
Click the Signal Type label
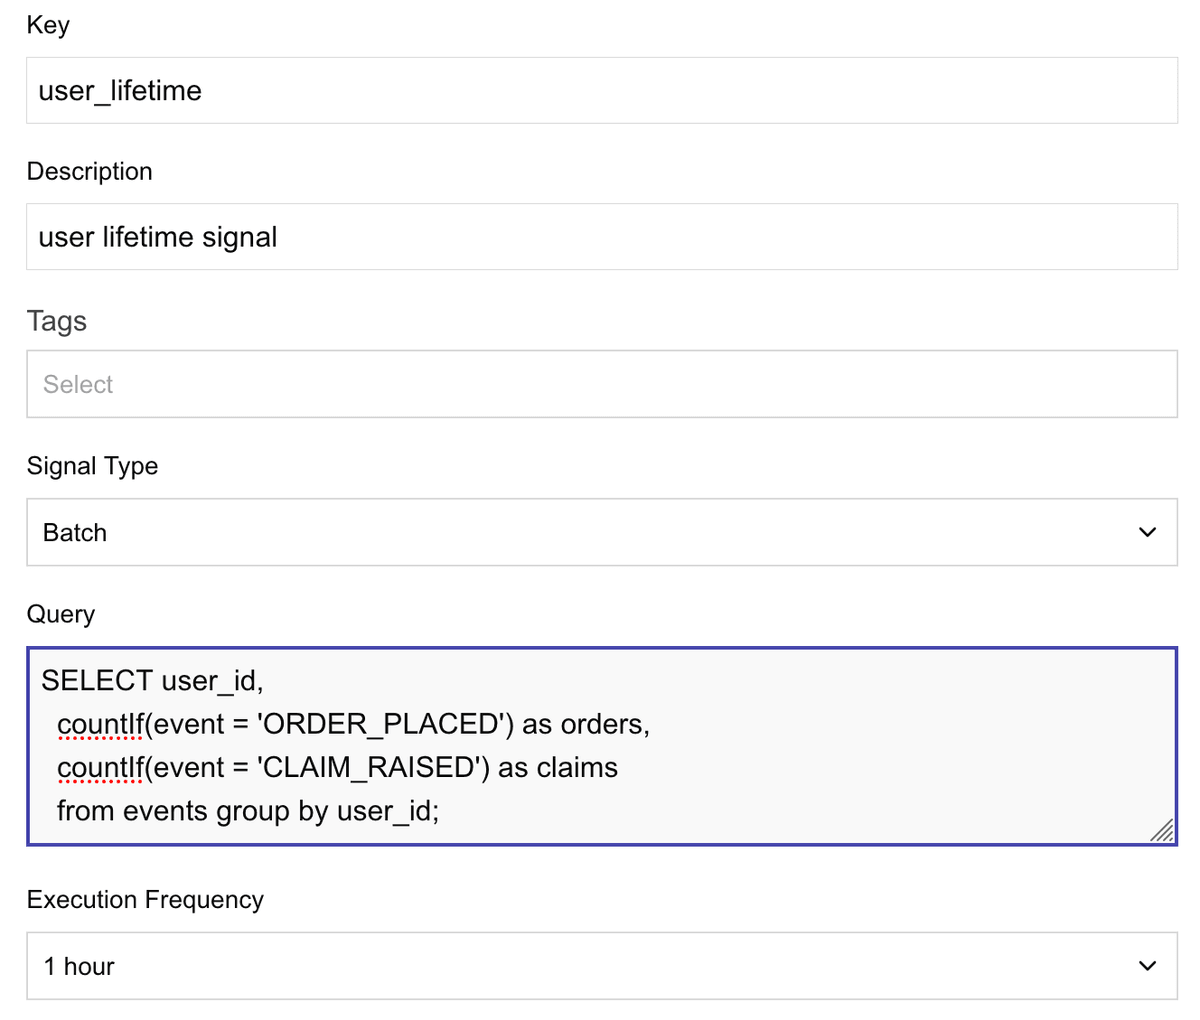(92, 465)
